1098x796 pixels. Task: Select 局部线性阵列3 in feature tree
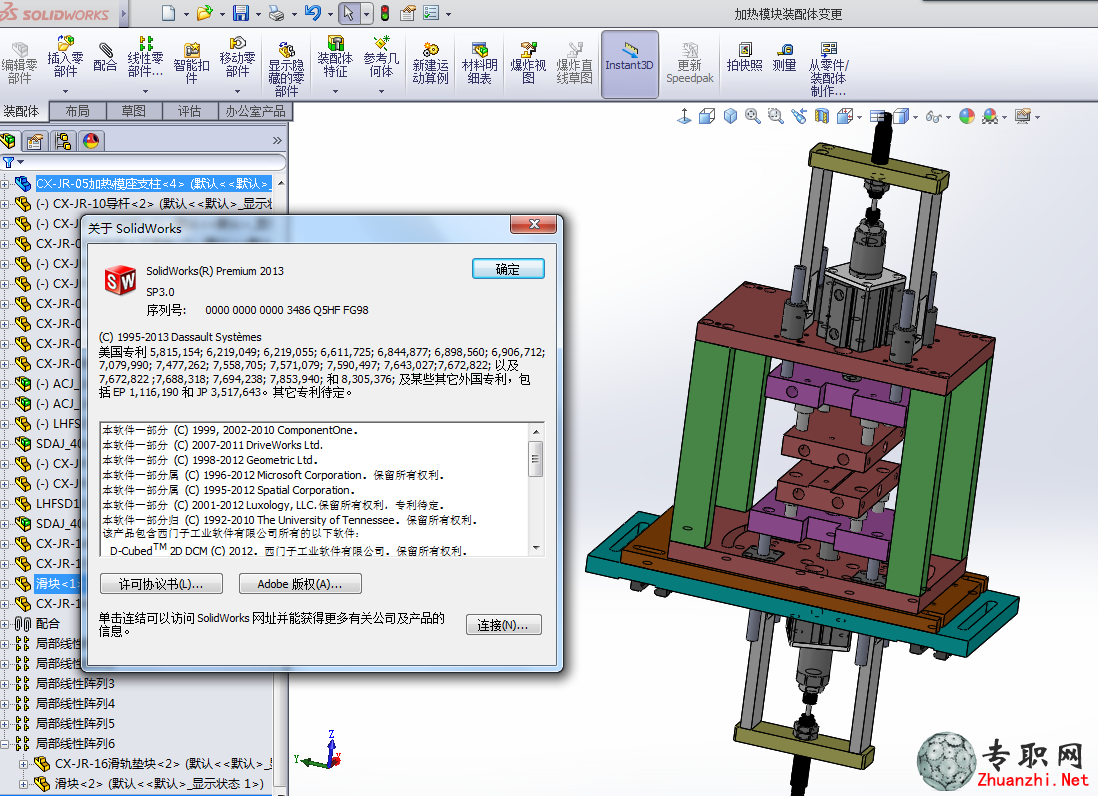point(75,683)
